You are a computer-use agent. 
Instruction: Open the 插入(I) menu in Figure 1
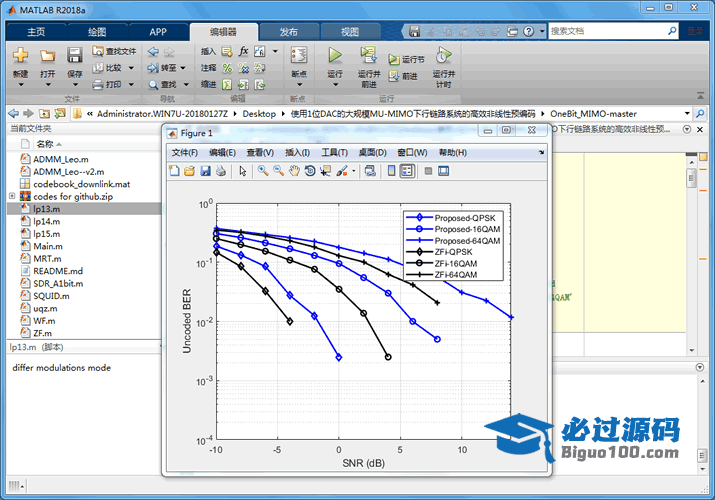tap(297, 152)
